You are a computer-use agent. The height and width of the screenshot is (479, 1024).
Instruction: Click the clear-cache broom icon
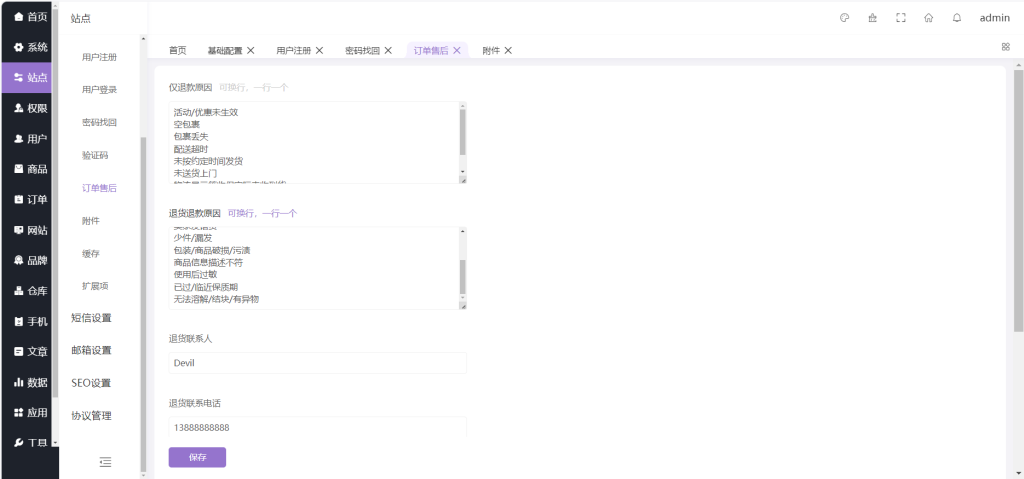click(x=872, y=18)
